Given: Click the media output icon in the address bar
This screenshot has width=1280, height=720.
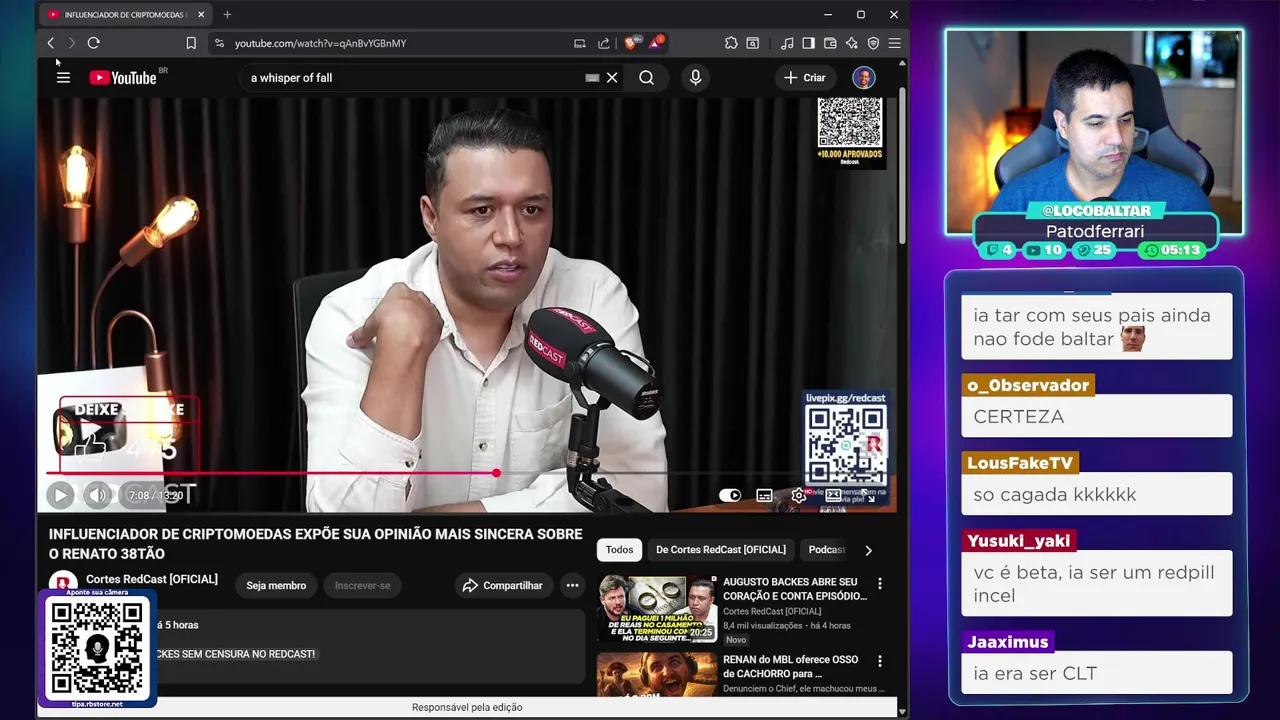Looking at the screenshot, I should pos(579,43).
